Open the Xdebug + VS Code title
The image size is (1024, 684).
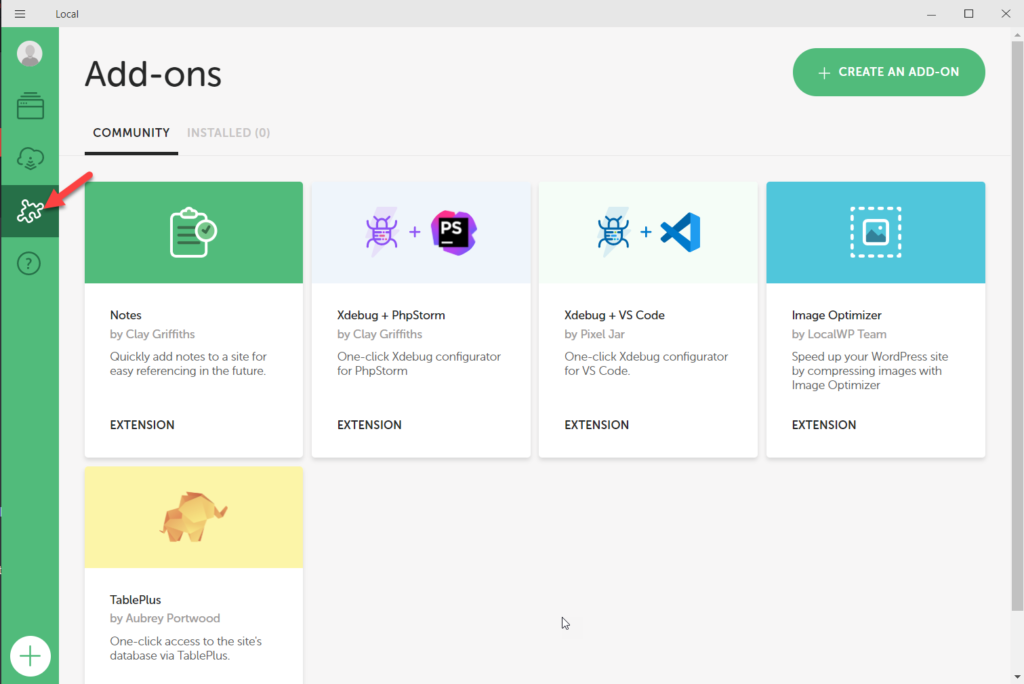pos(615,315)
